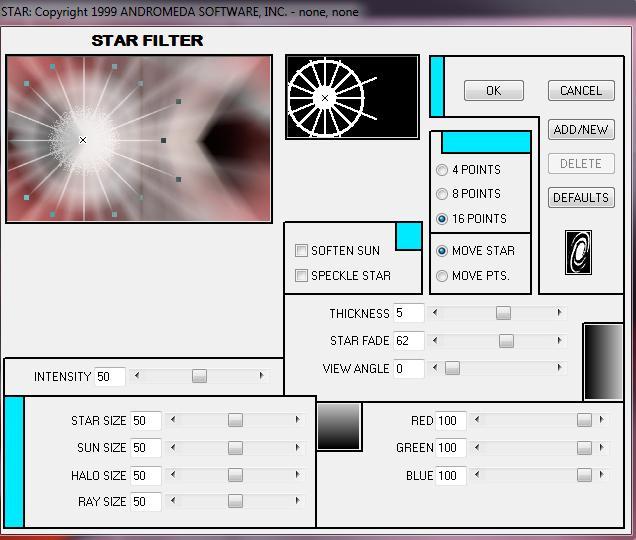Click the THICKNESS slider thumb
The height and width of the screenshot is (540, 636).
(503, 313)
